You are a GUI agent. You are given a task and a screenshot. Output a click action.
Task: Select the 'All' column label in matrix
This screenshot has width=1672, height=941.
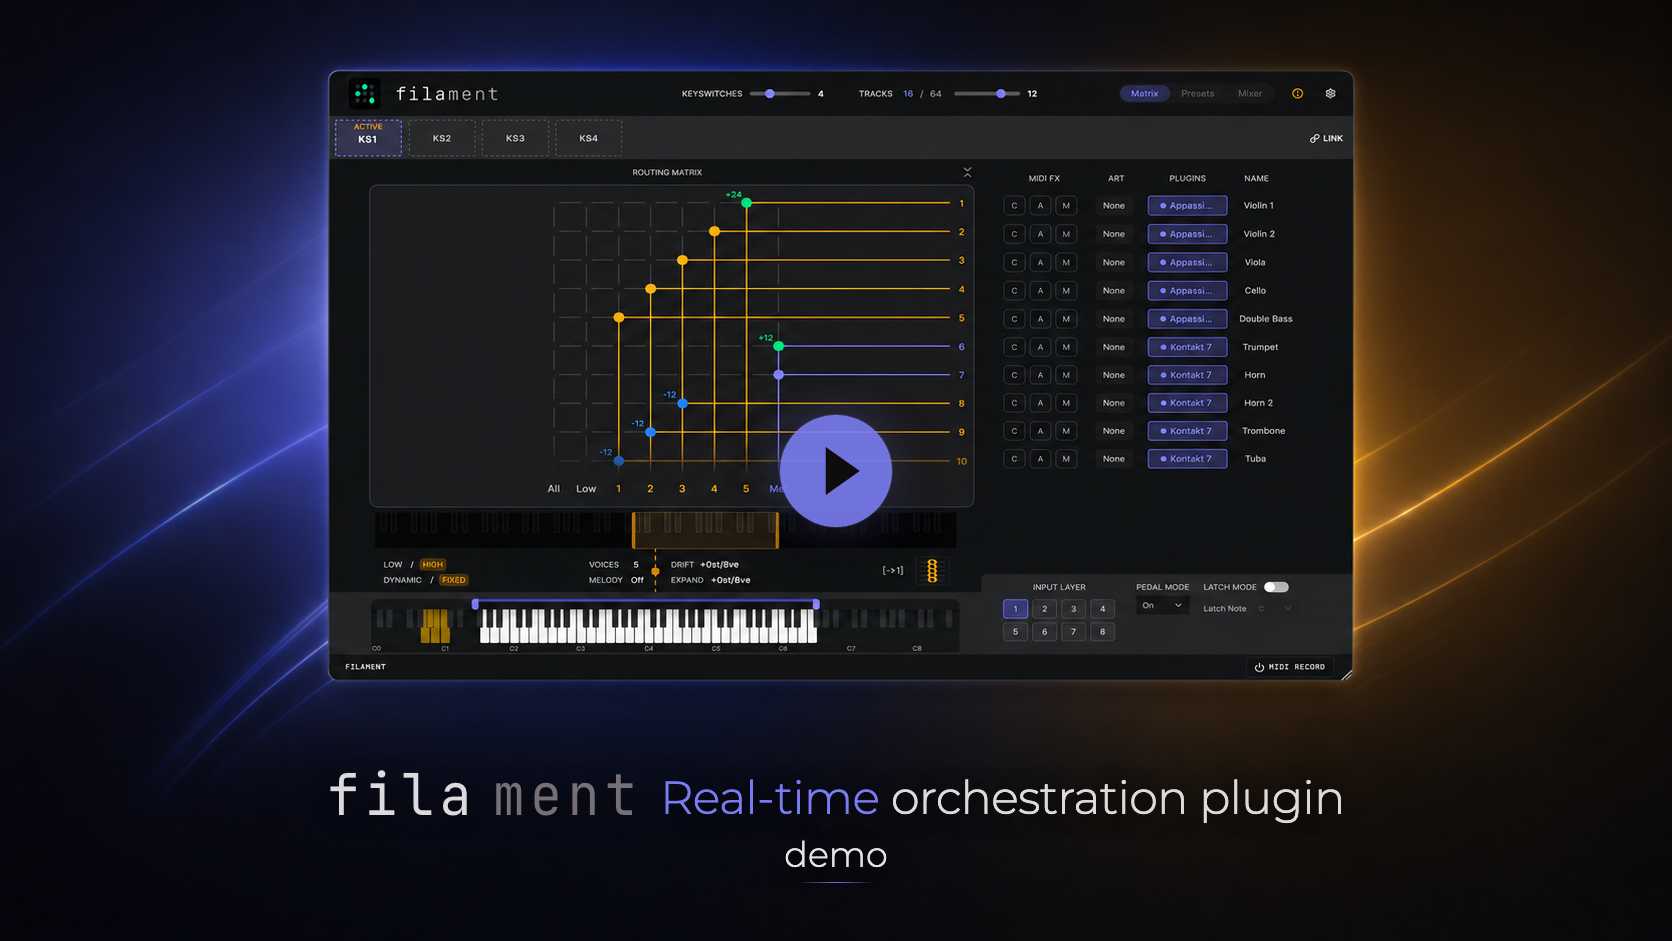554,489
